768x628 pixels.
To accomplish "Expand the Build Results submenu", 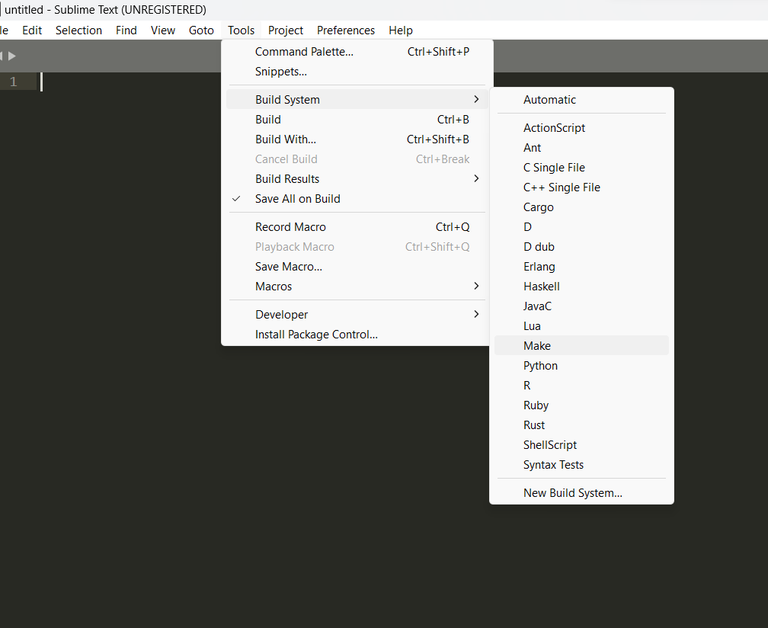I will (x=357, y=179).
